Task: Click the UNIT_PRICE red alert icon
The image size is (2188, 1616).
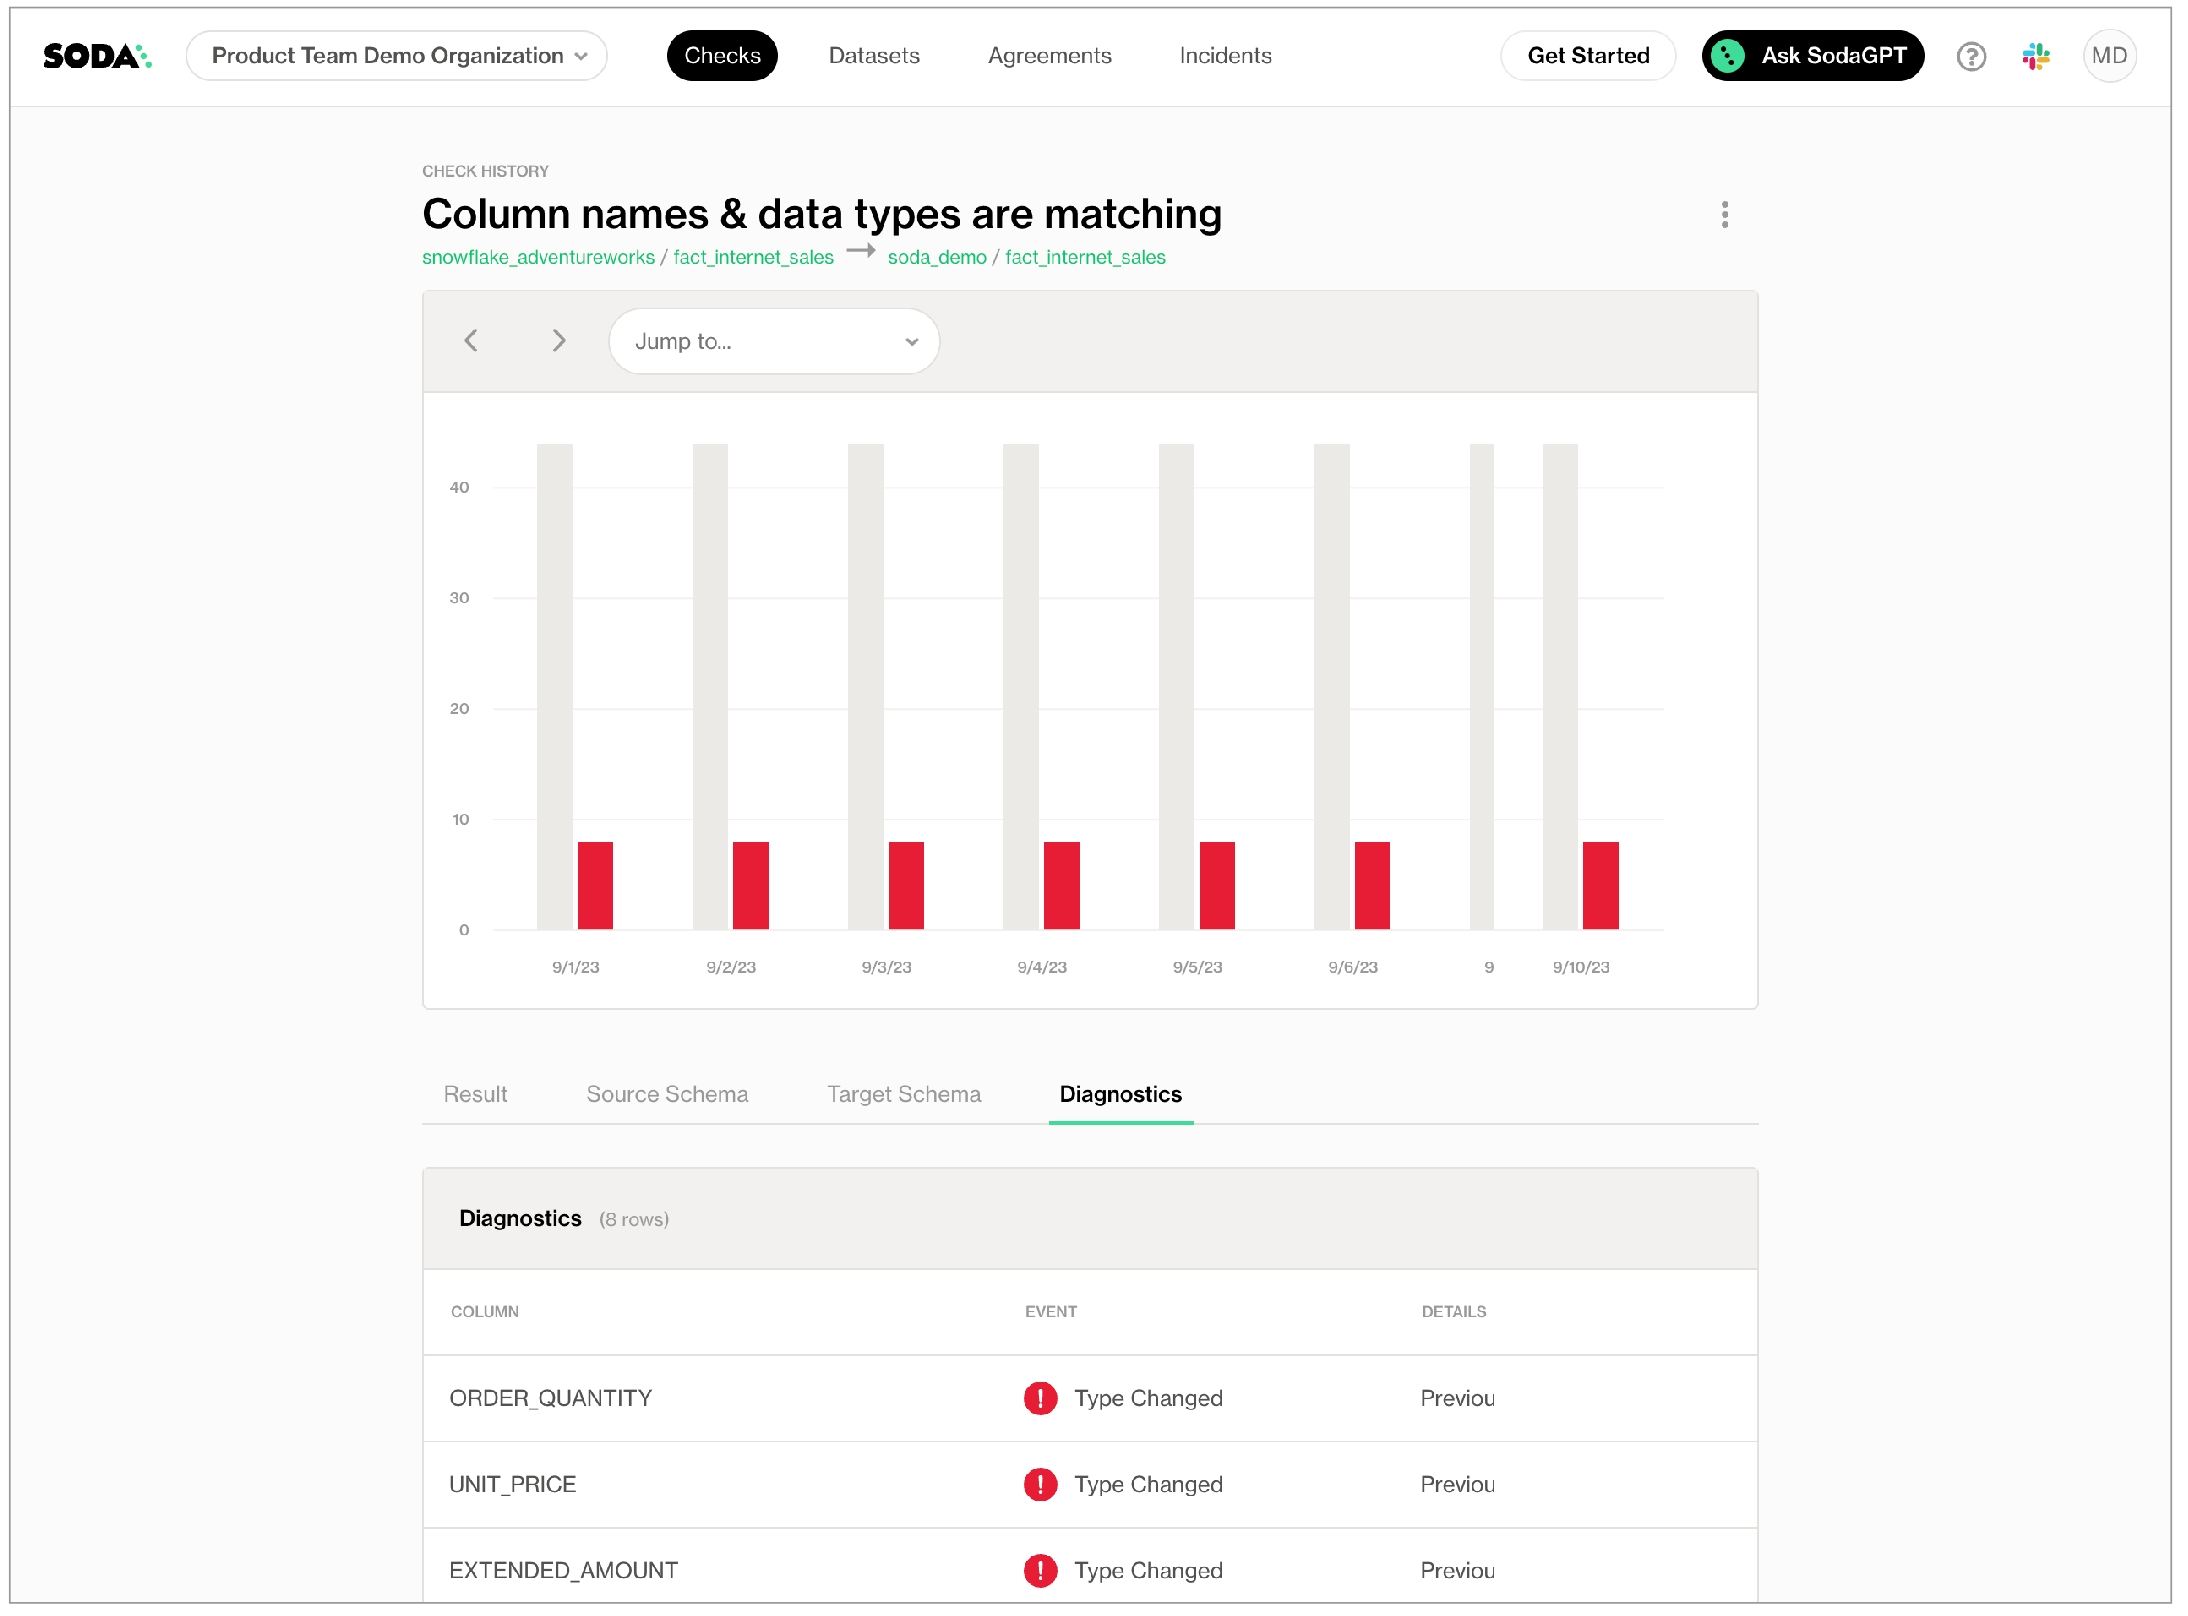Action: point(1040,1484)
